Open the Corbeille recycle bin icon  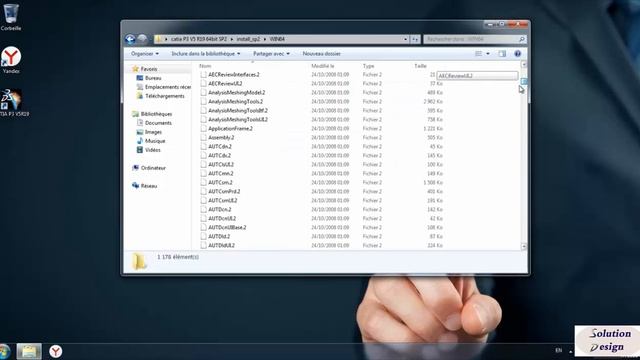pyautogui.click(x=11, y=17)
